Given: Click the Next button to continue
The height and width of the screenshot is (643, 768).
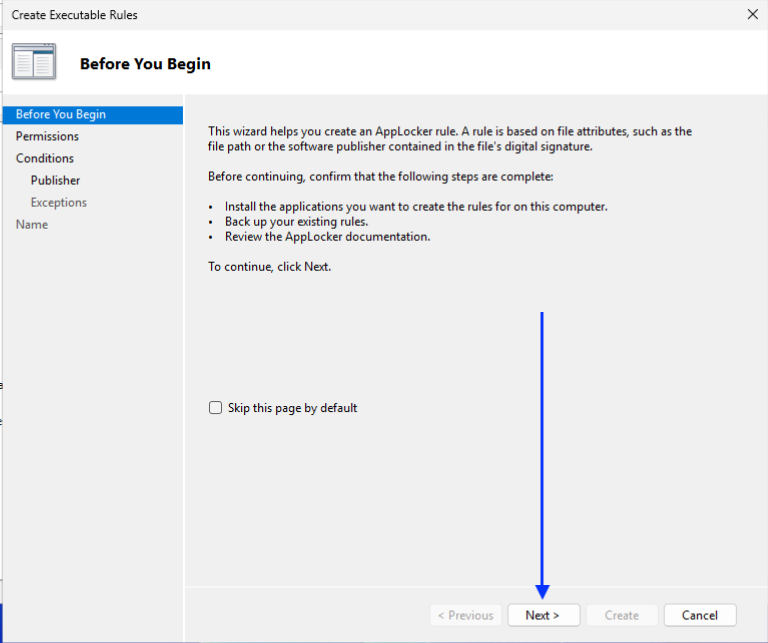Looking at the screenshot, I should point(544,615).
